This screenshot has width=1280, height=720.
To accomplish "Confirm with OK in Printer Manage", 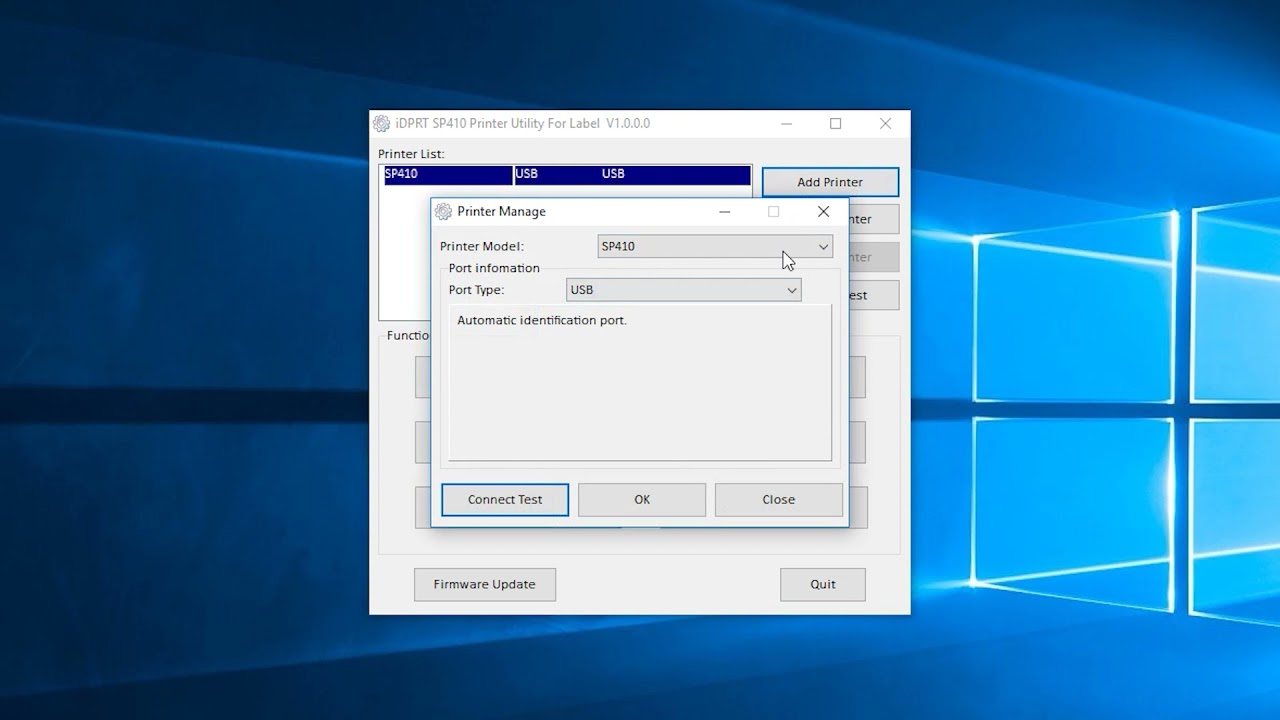I will 642,500.
